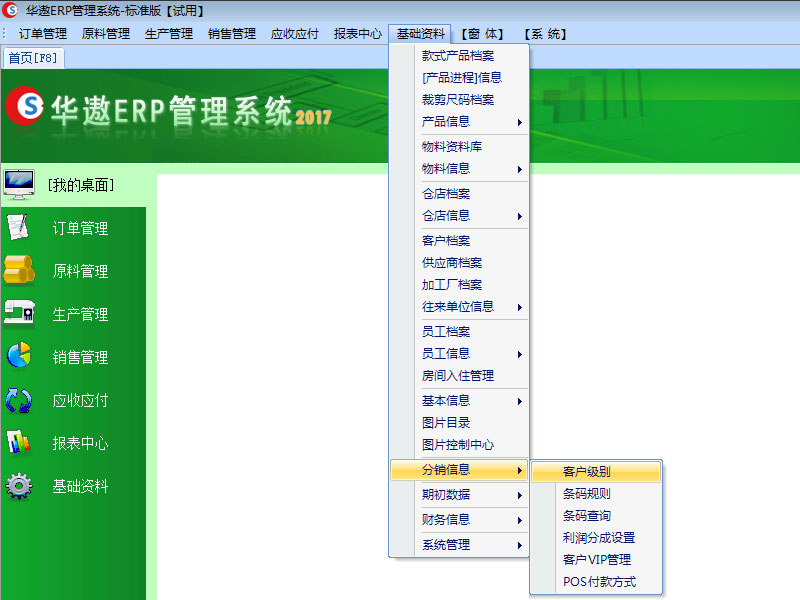Open the 【窗 体】 menu
The image size is (800, 600).
(x=483, y=34)
